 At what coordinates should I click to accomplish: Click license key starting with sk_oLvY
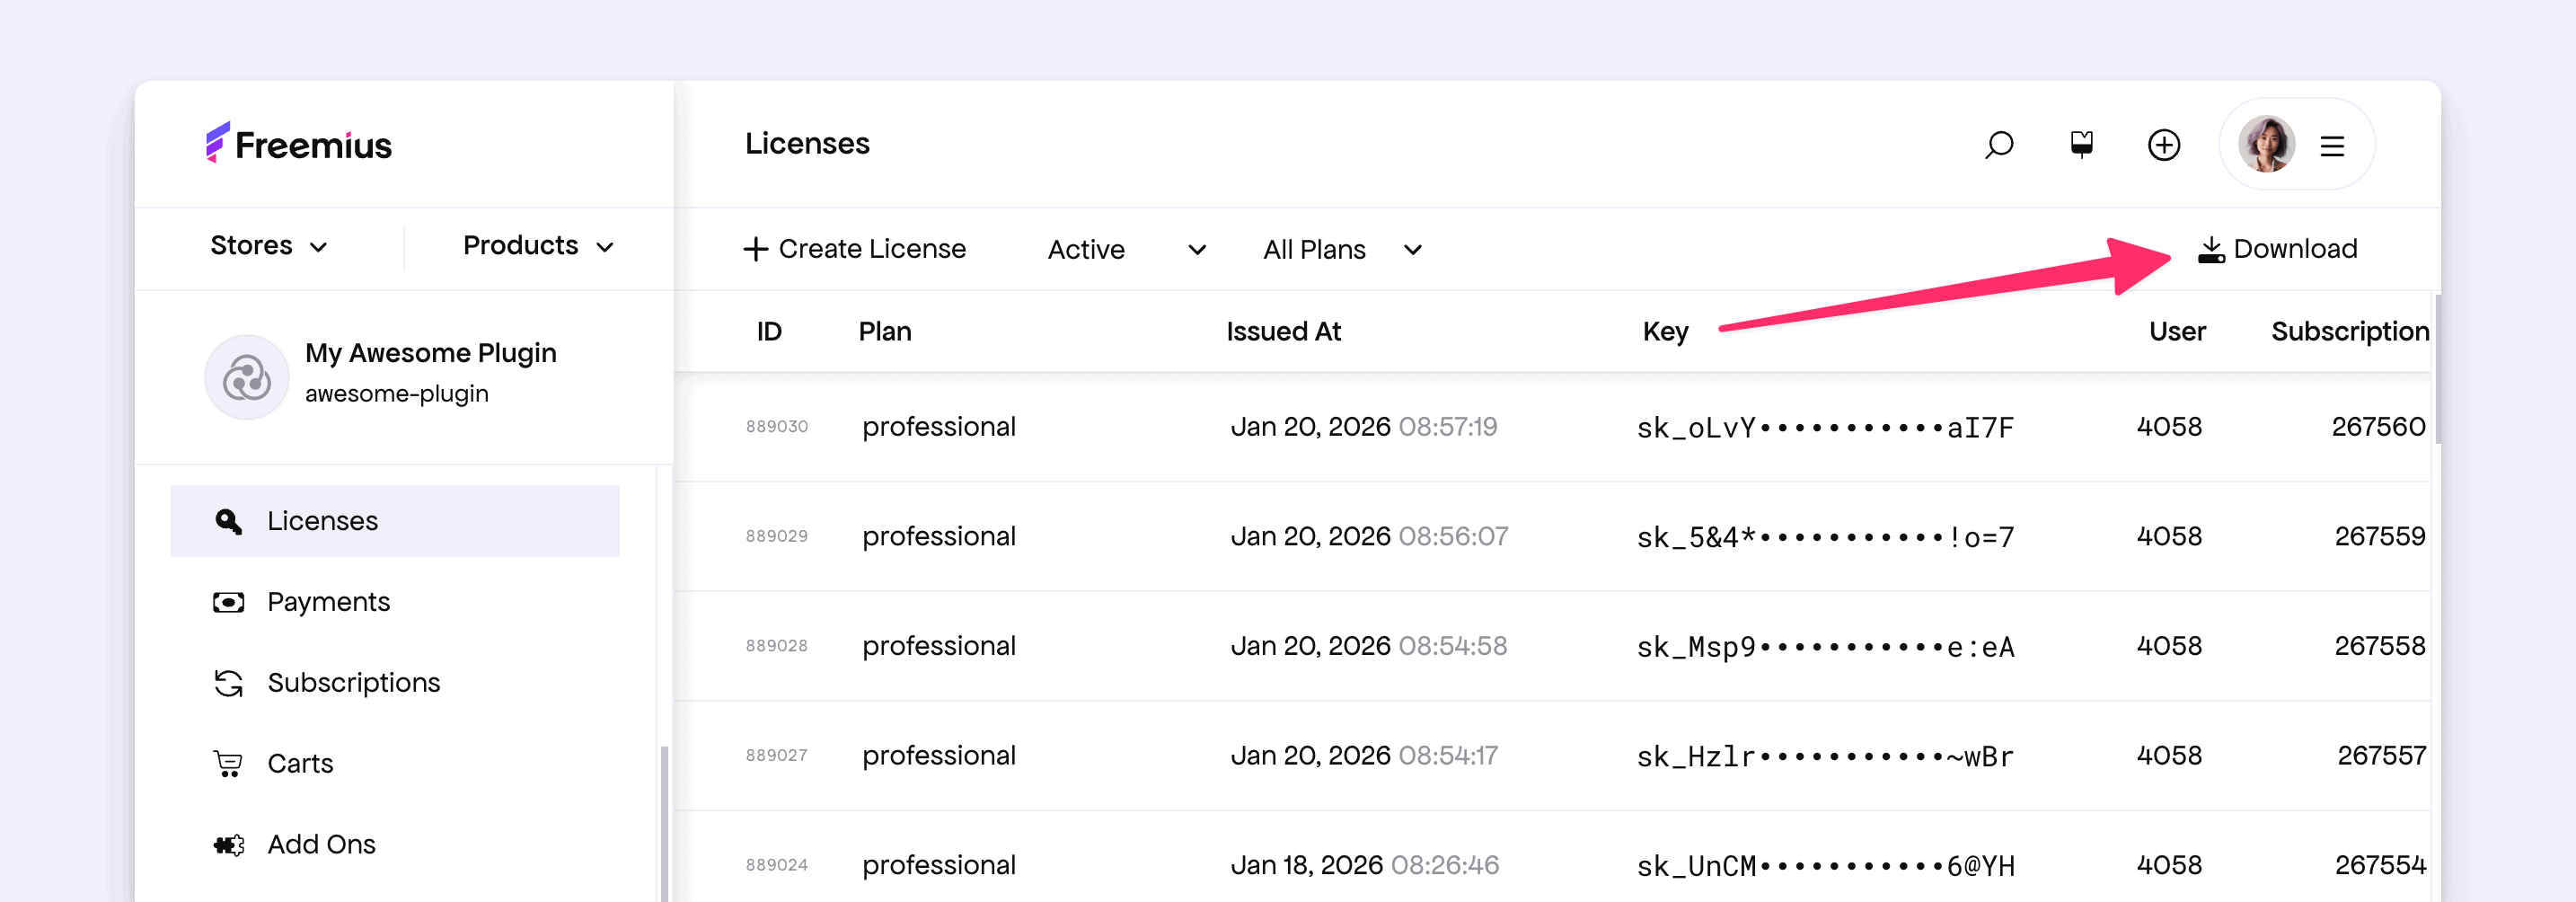tap(1824, 428)
